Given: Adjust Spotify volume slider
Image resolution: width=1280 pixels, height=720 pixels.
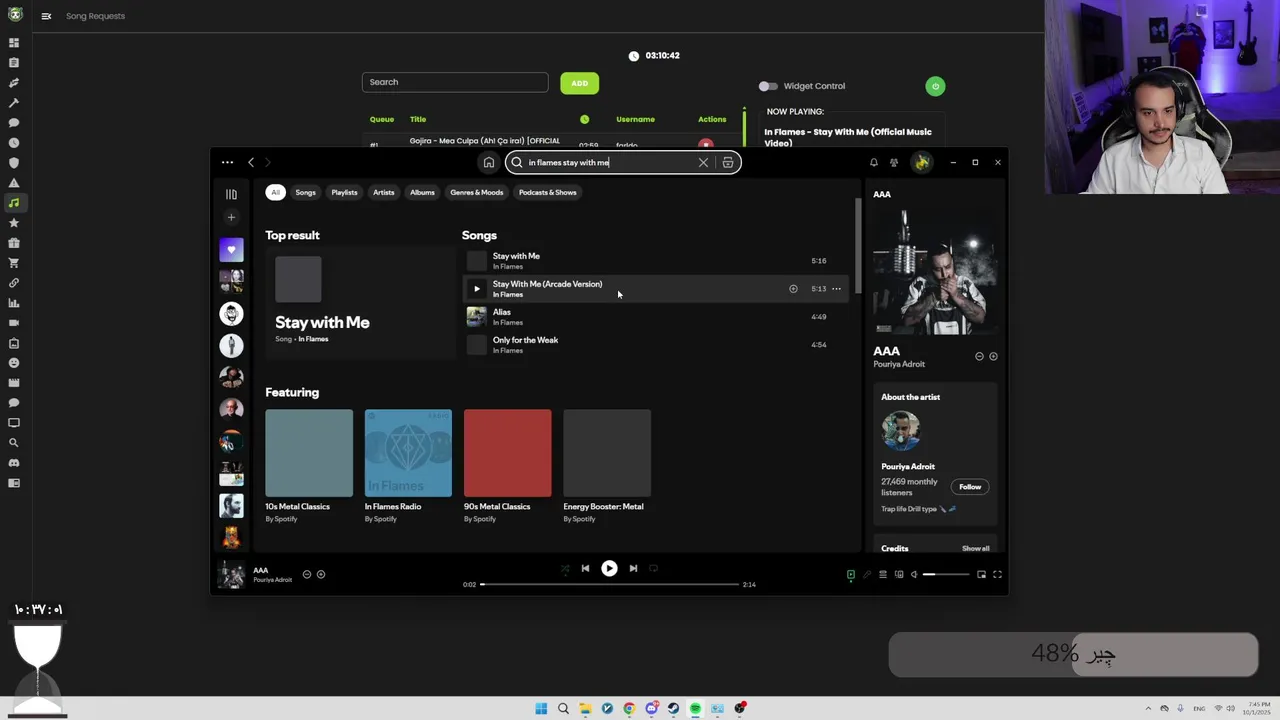Looking at the screenshot, I should [946, 574].
